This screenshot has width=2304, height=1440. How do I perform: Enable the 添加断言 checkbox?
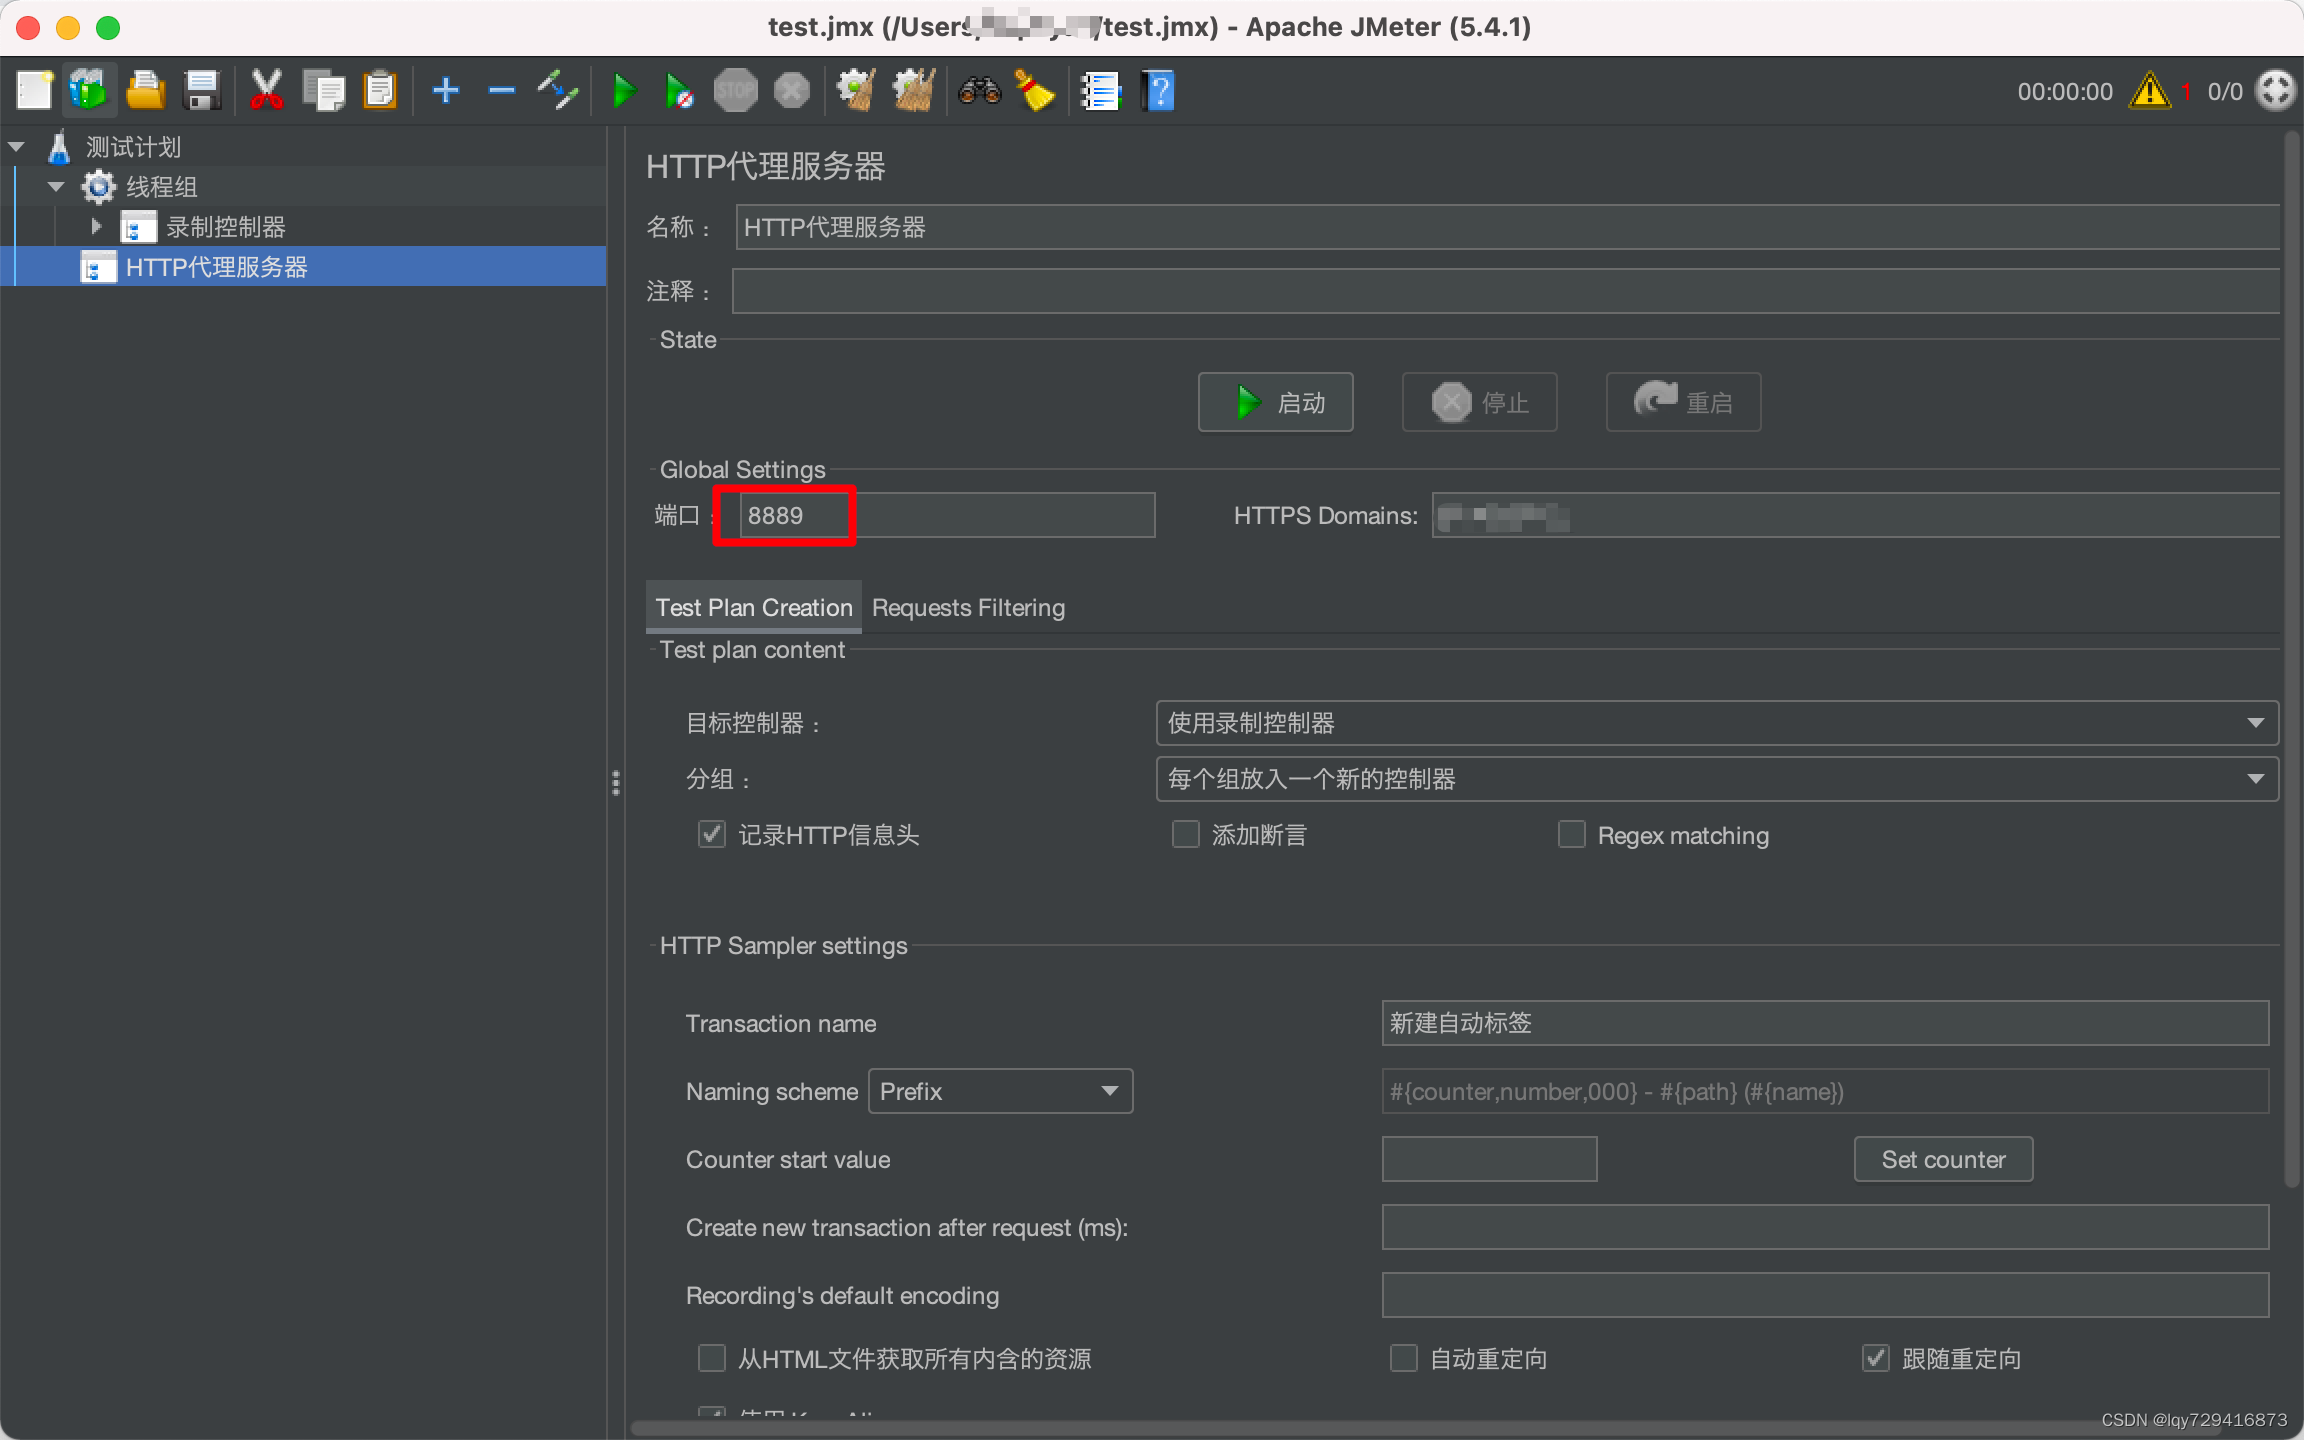coord(1186,834)
